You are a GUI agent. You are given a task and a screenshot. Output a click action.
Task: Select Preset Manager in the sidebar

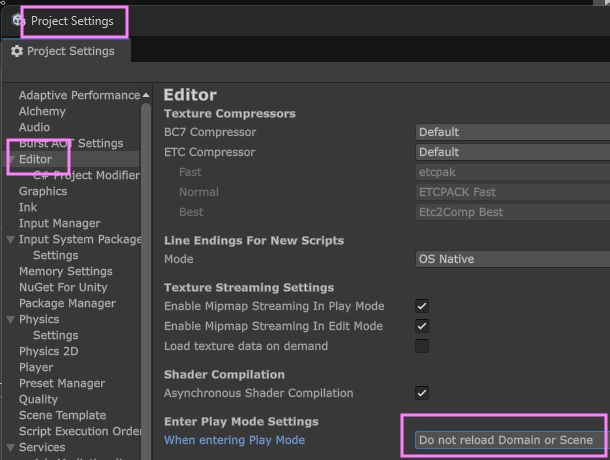click(62, 383)
